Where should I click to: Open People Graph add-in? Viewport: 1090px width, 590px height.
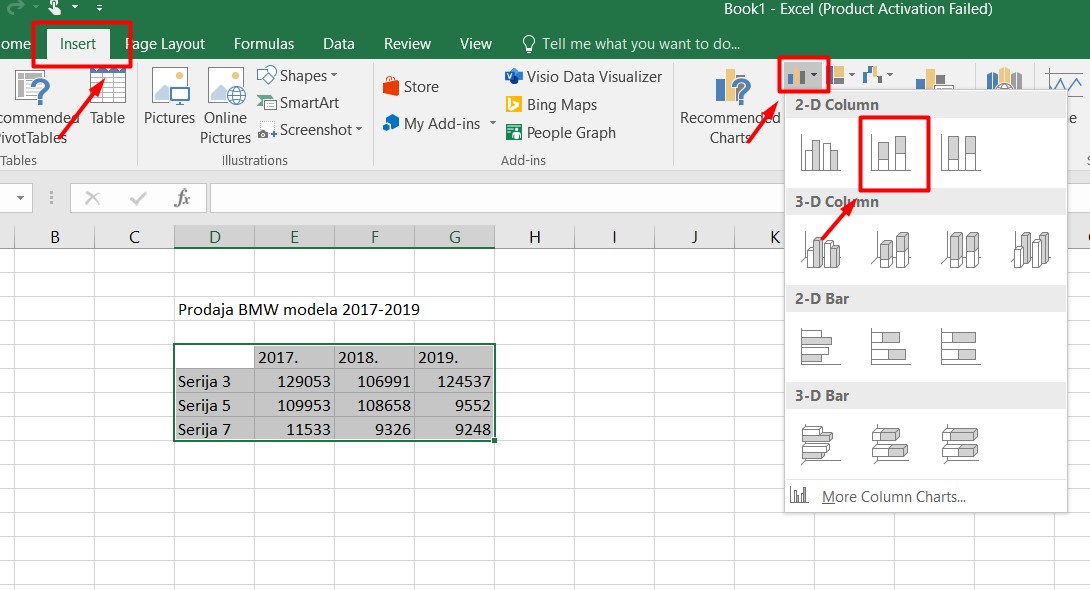560,132
